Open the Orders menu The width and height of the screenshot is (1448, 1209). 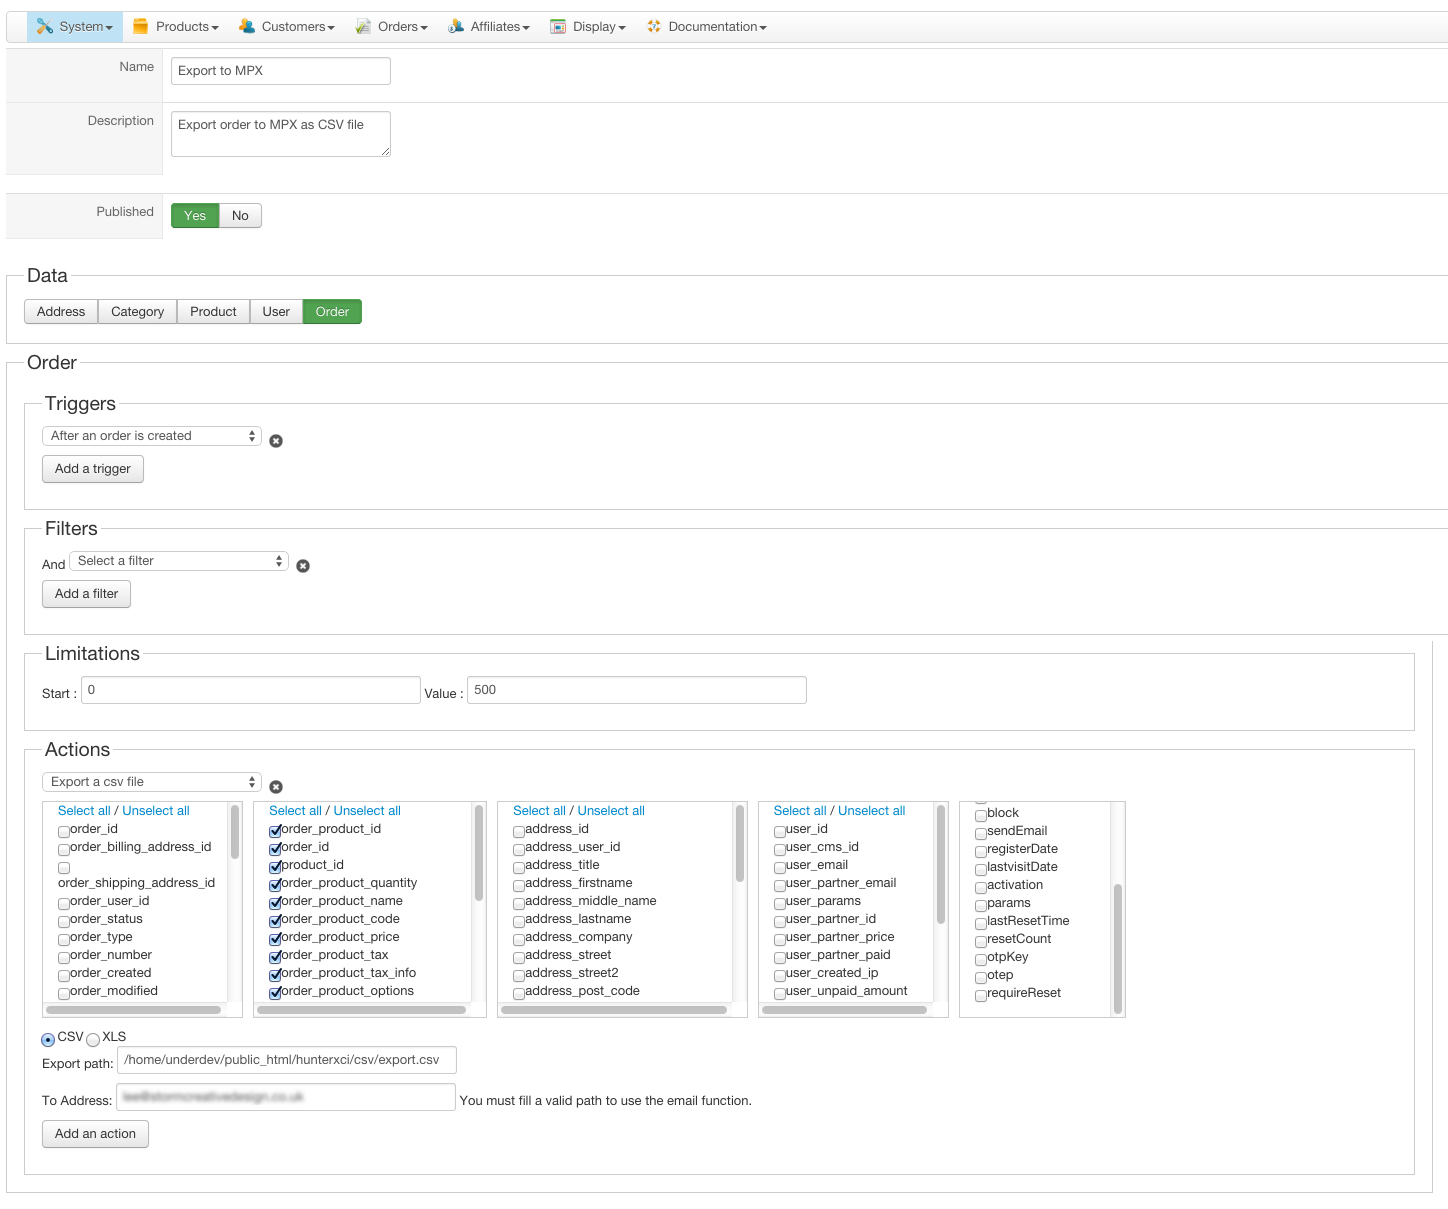pyautogui.click(x=391, y=27)
